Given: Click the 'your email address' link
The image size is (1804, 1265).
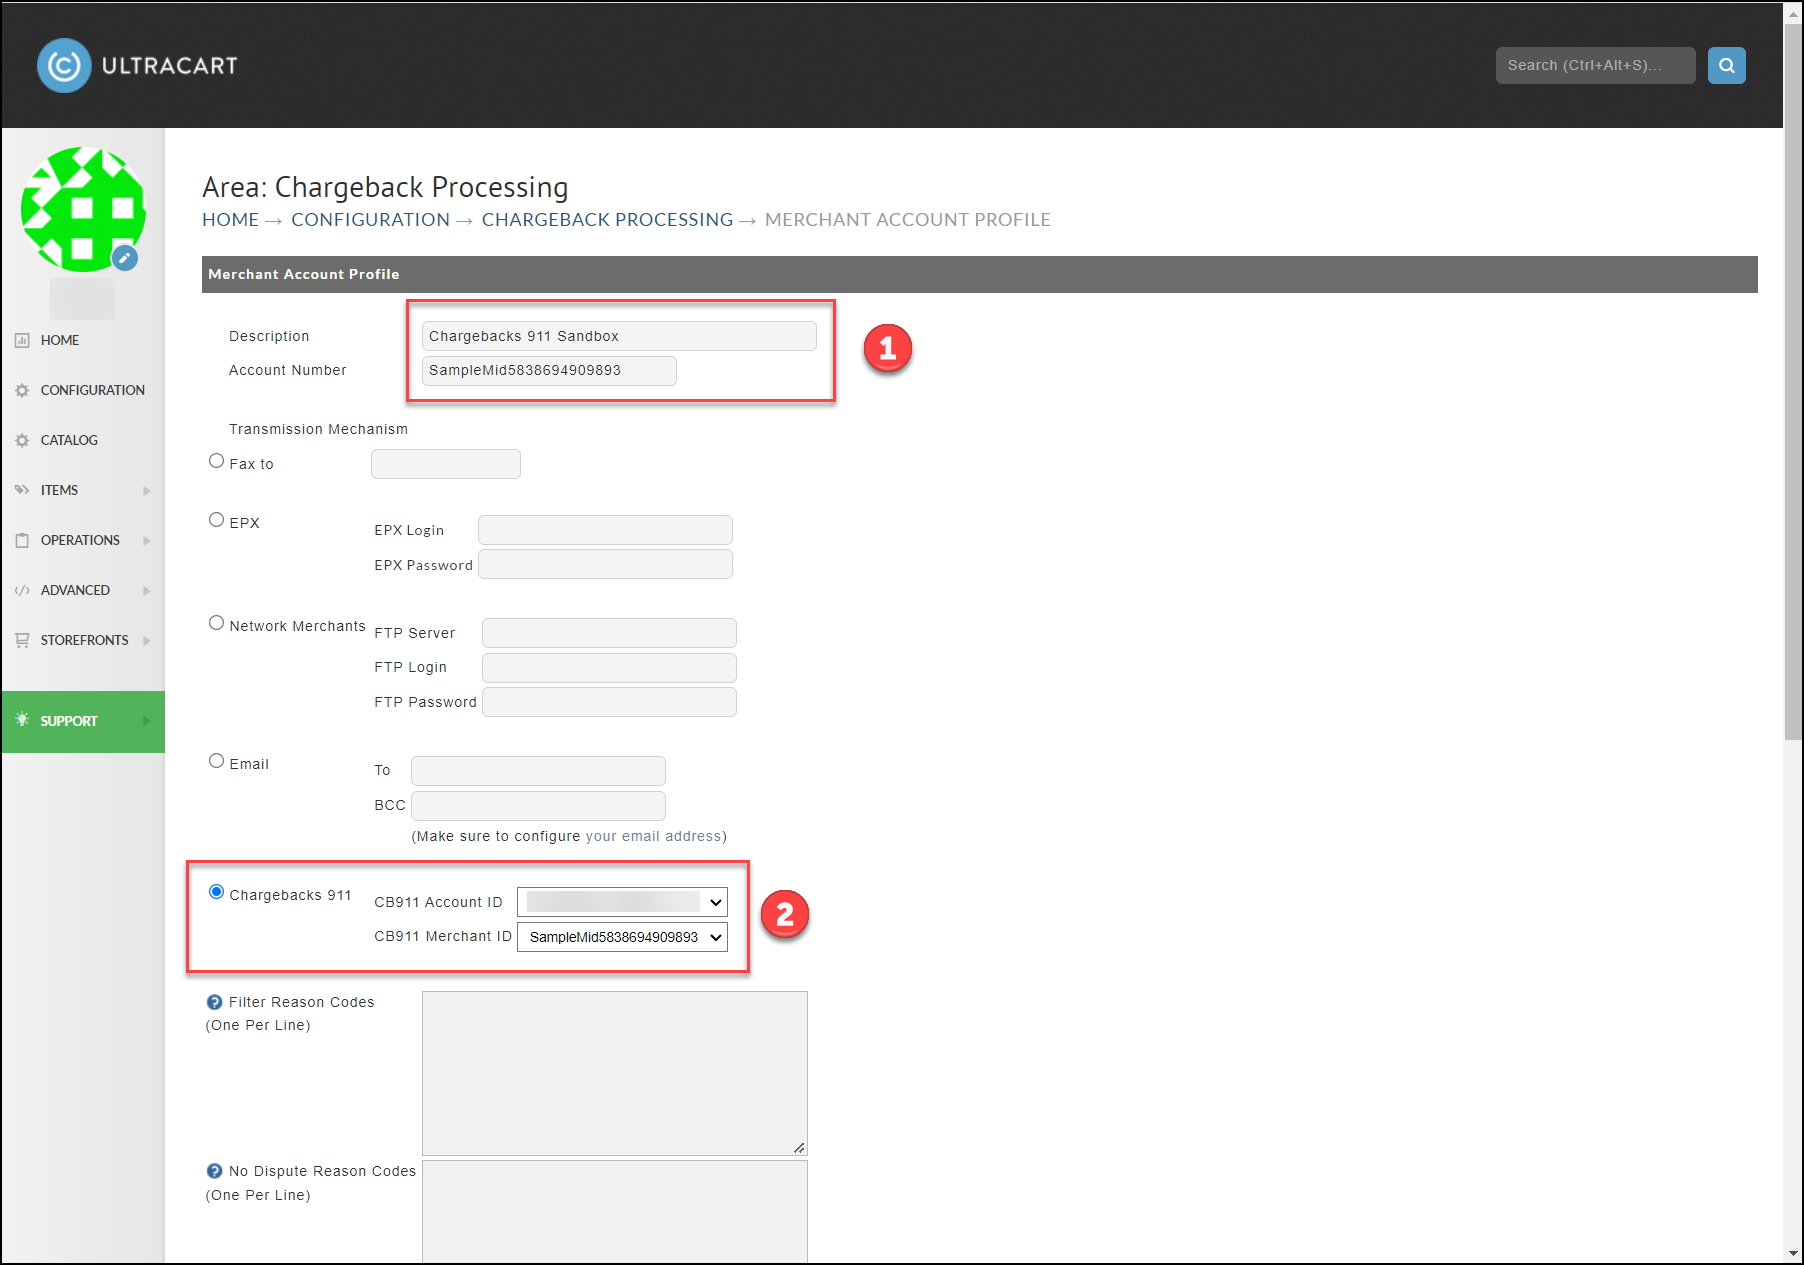Looking at the screenshot, I should click(653, 836).
